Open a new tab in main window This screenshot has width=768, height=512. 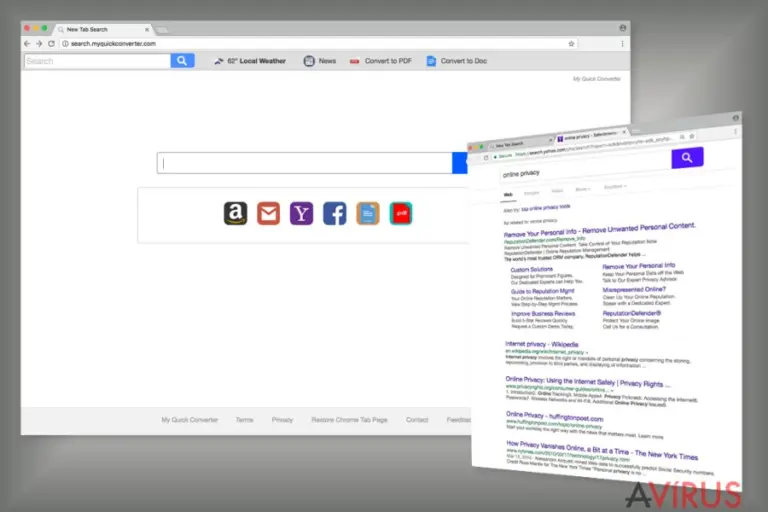pos(161,30)
